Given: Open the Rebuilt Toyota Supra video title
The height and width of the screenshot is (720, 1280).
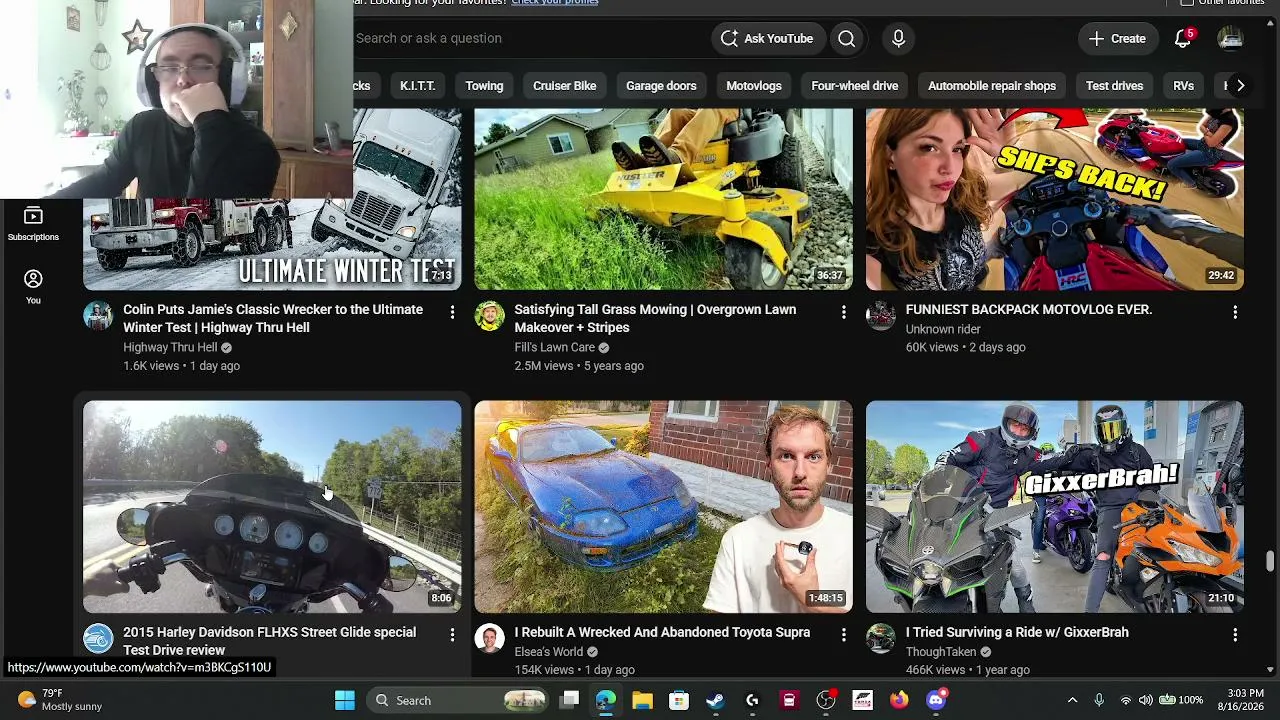Looking at the screenshot, I should pyautogui.click(x=662, y=632).
